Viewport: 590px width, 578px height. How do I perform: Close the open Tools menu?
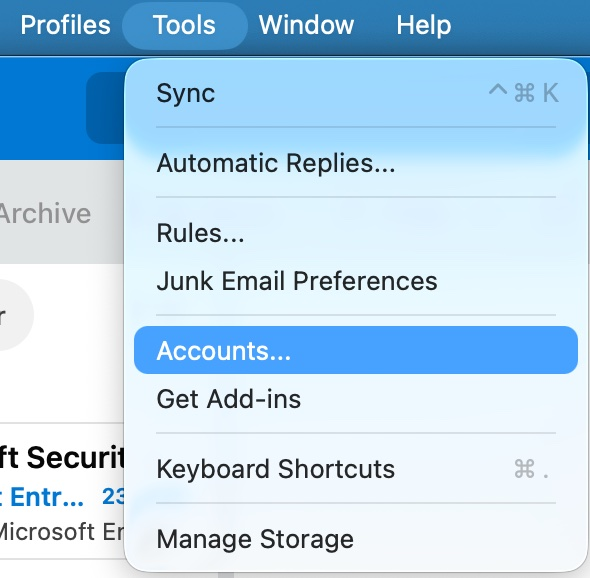pos(184,25)
